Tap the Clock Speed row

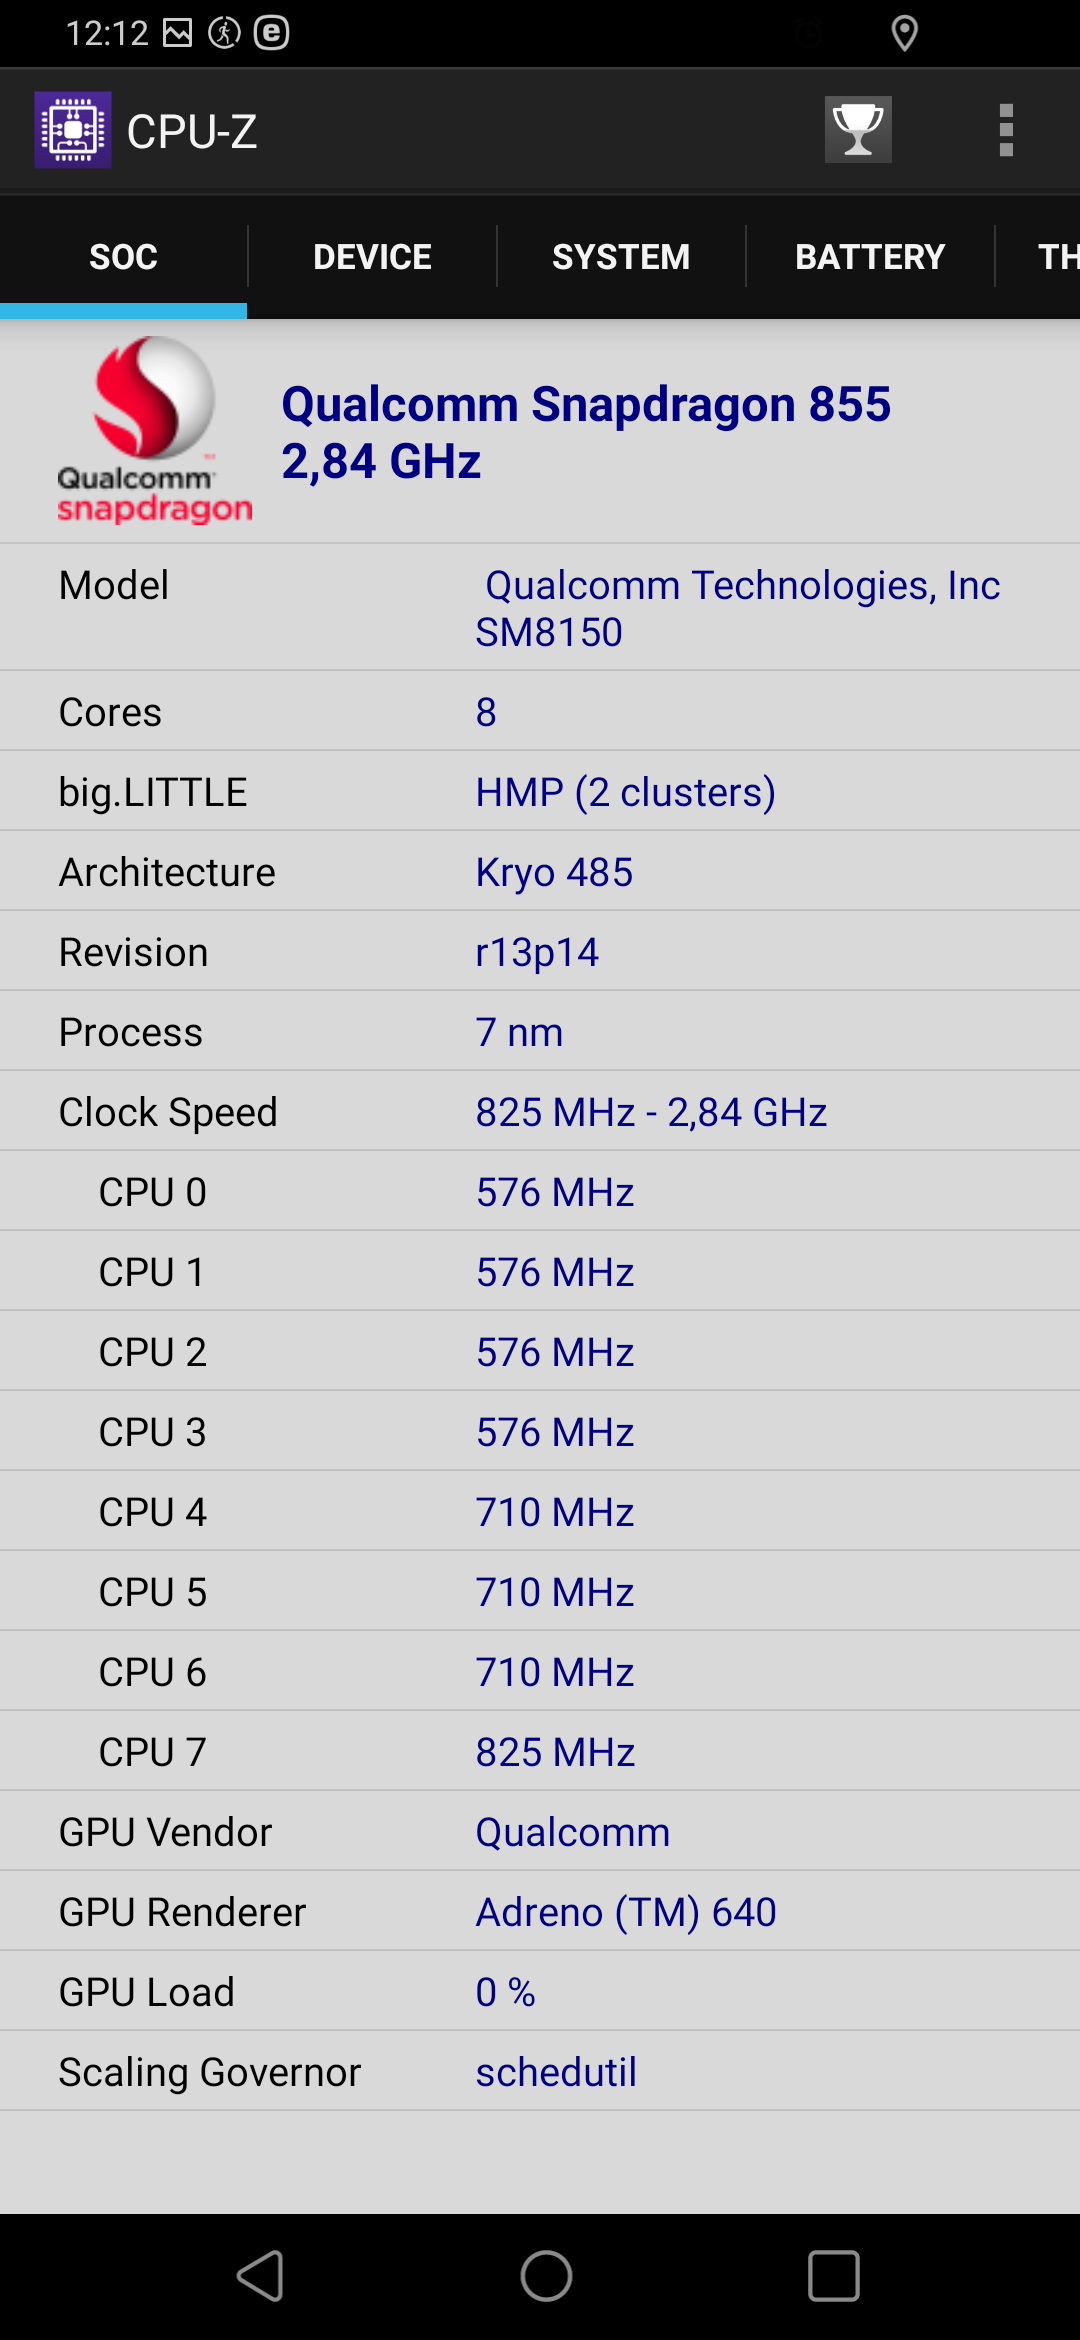[x=540, y=1111]
